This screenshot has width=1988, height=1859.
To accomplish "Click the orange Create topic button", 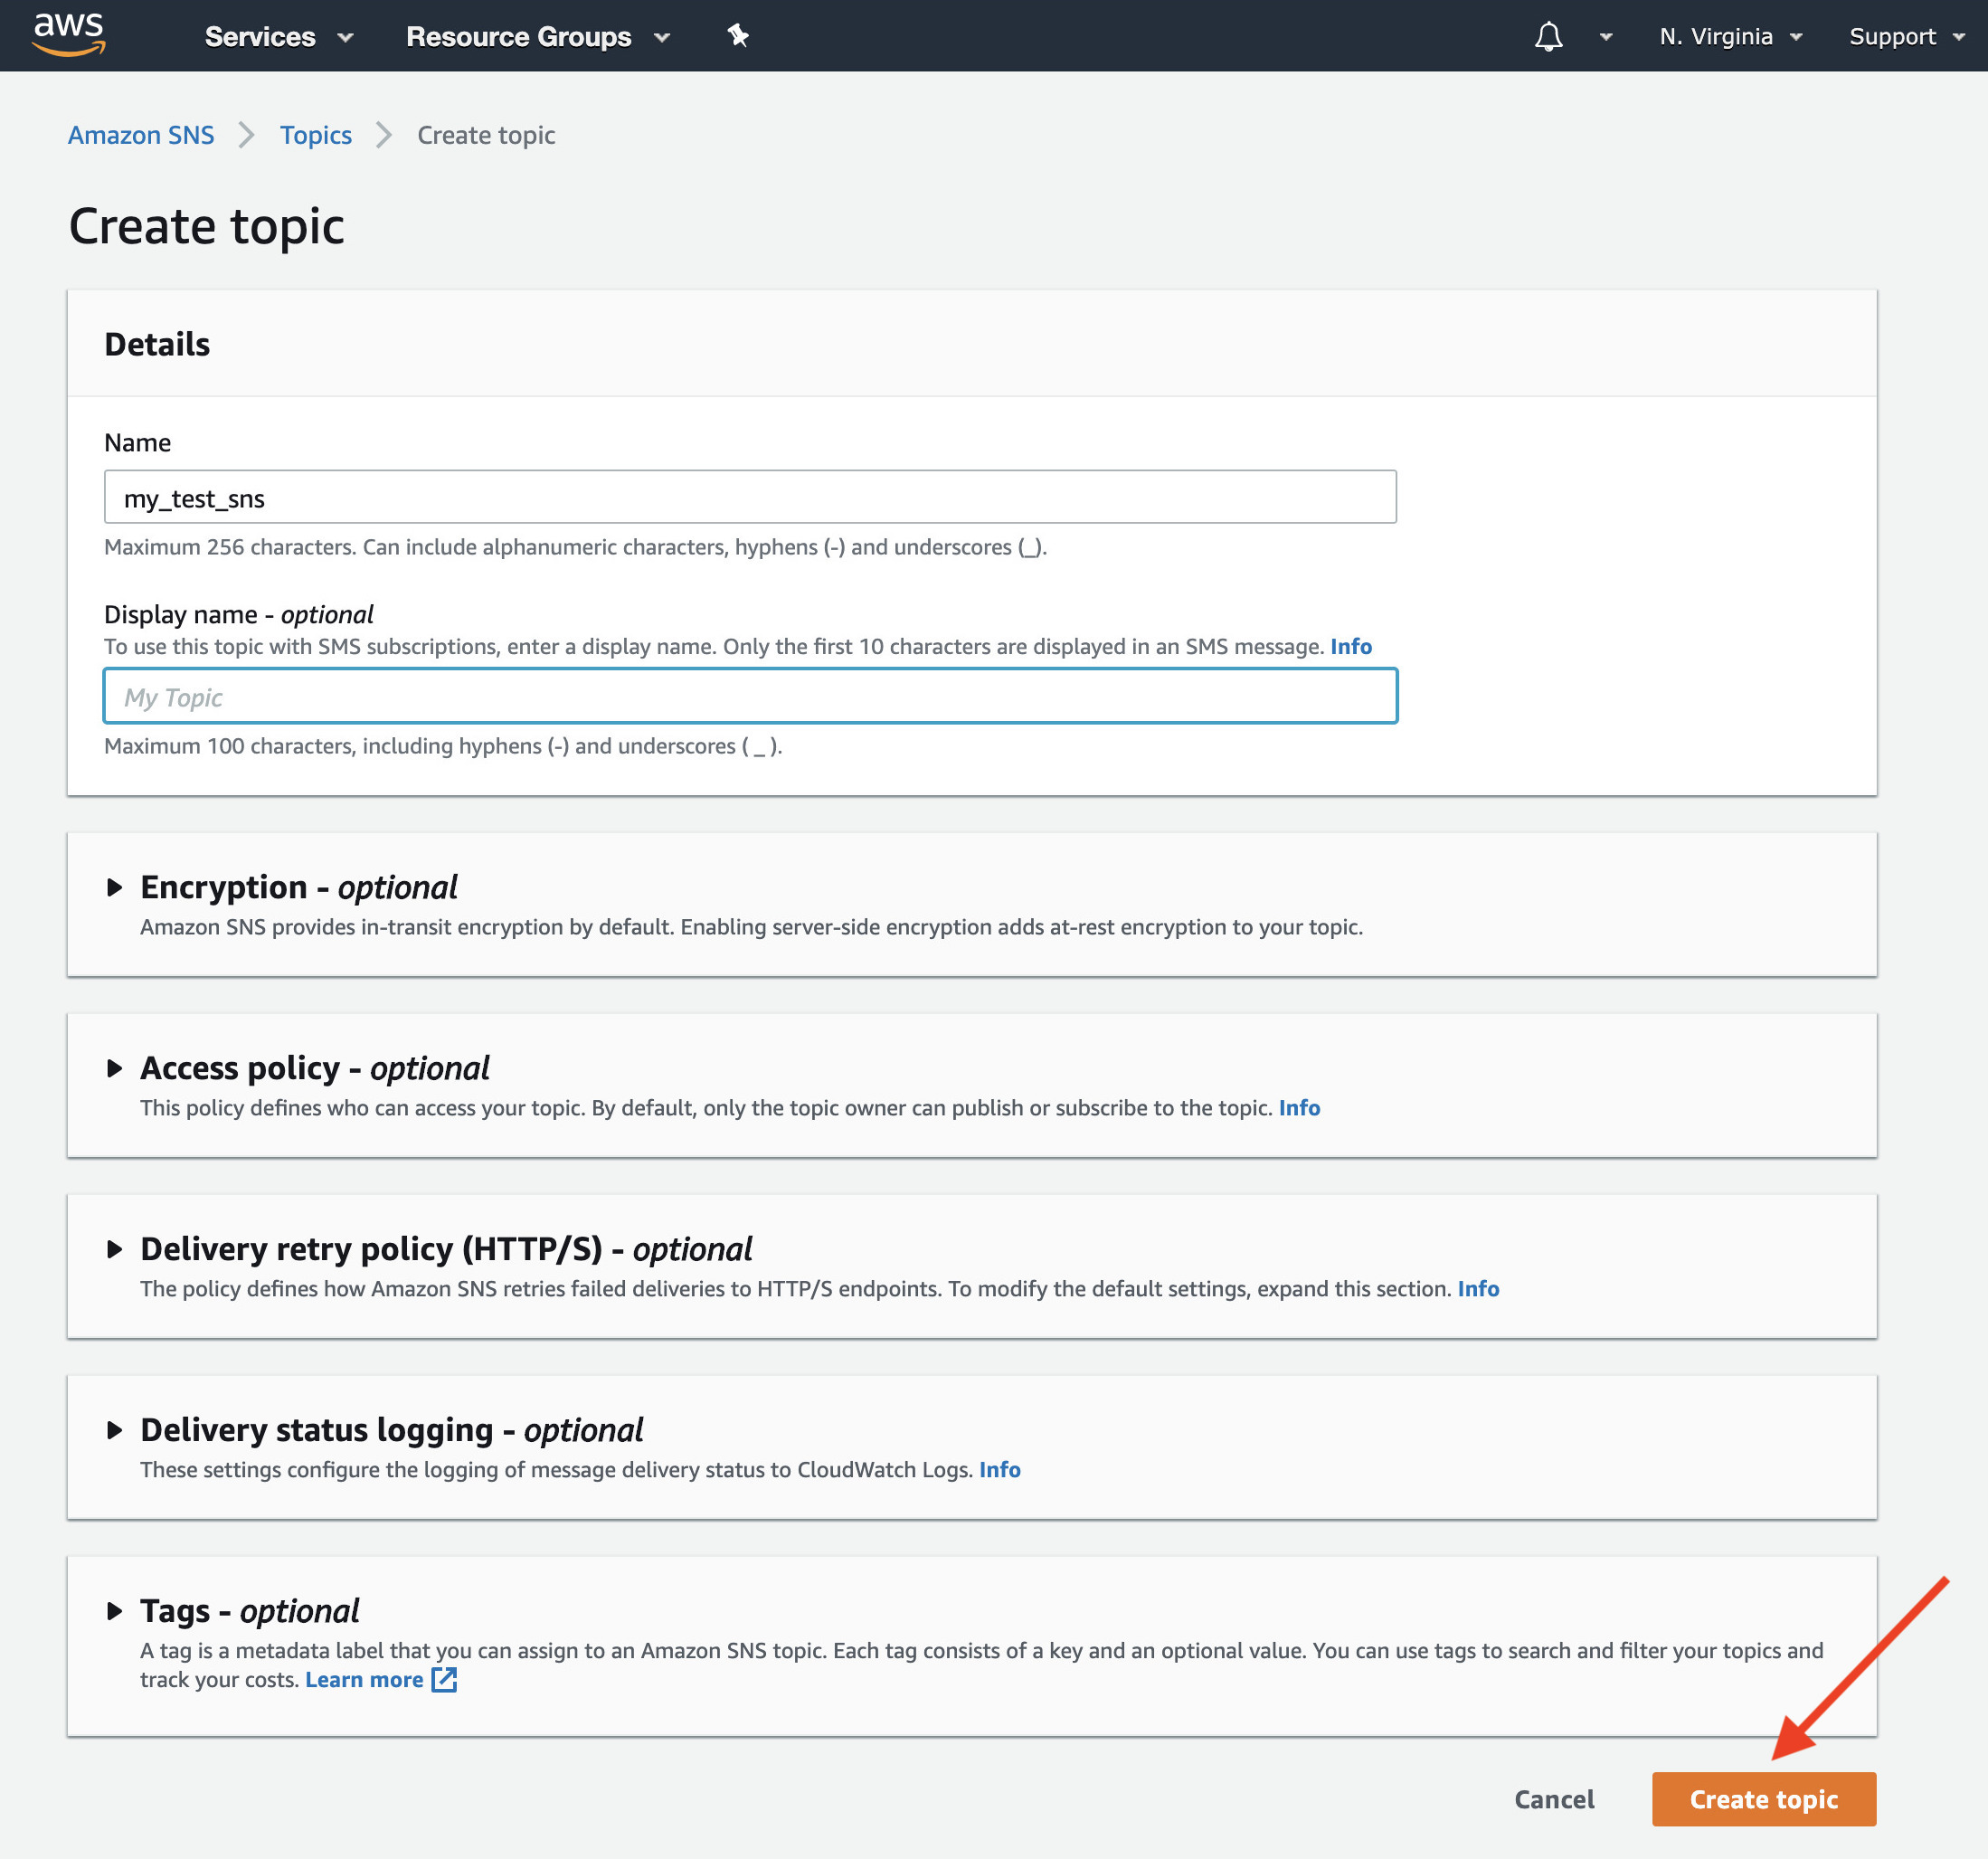I will [x=1764, y=1799].
